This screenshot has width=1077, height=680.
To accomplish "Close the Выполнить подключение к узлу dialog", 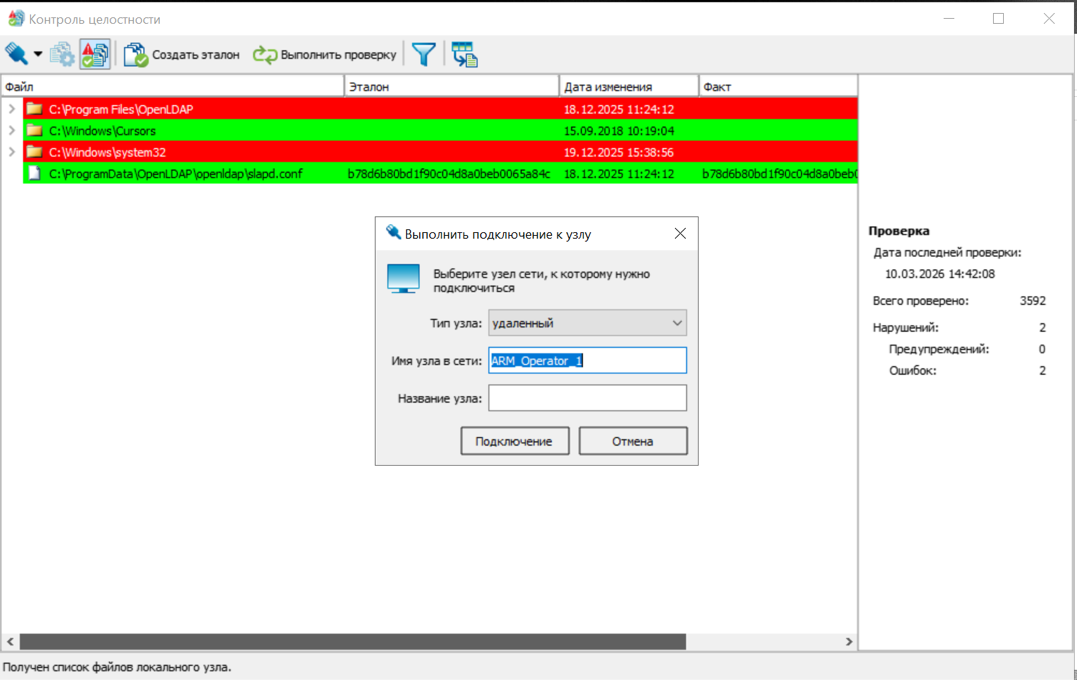I will coord(680,234).
